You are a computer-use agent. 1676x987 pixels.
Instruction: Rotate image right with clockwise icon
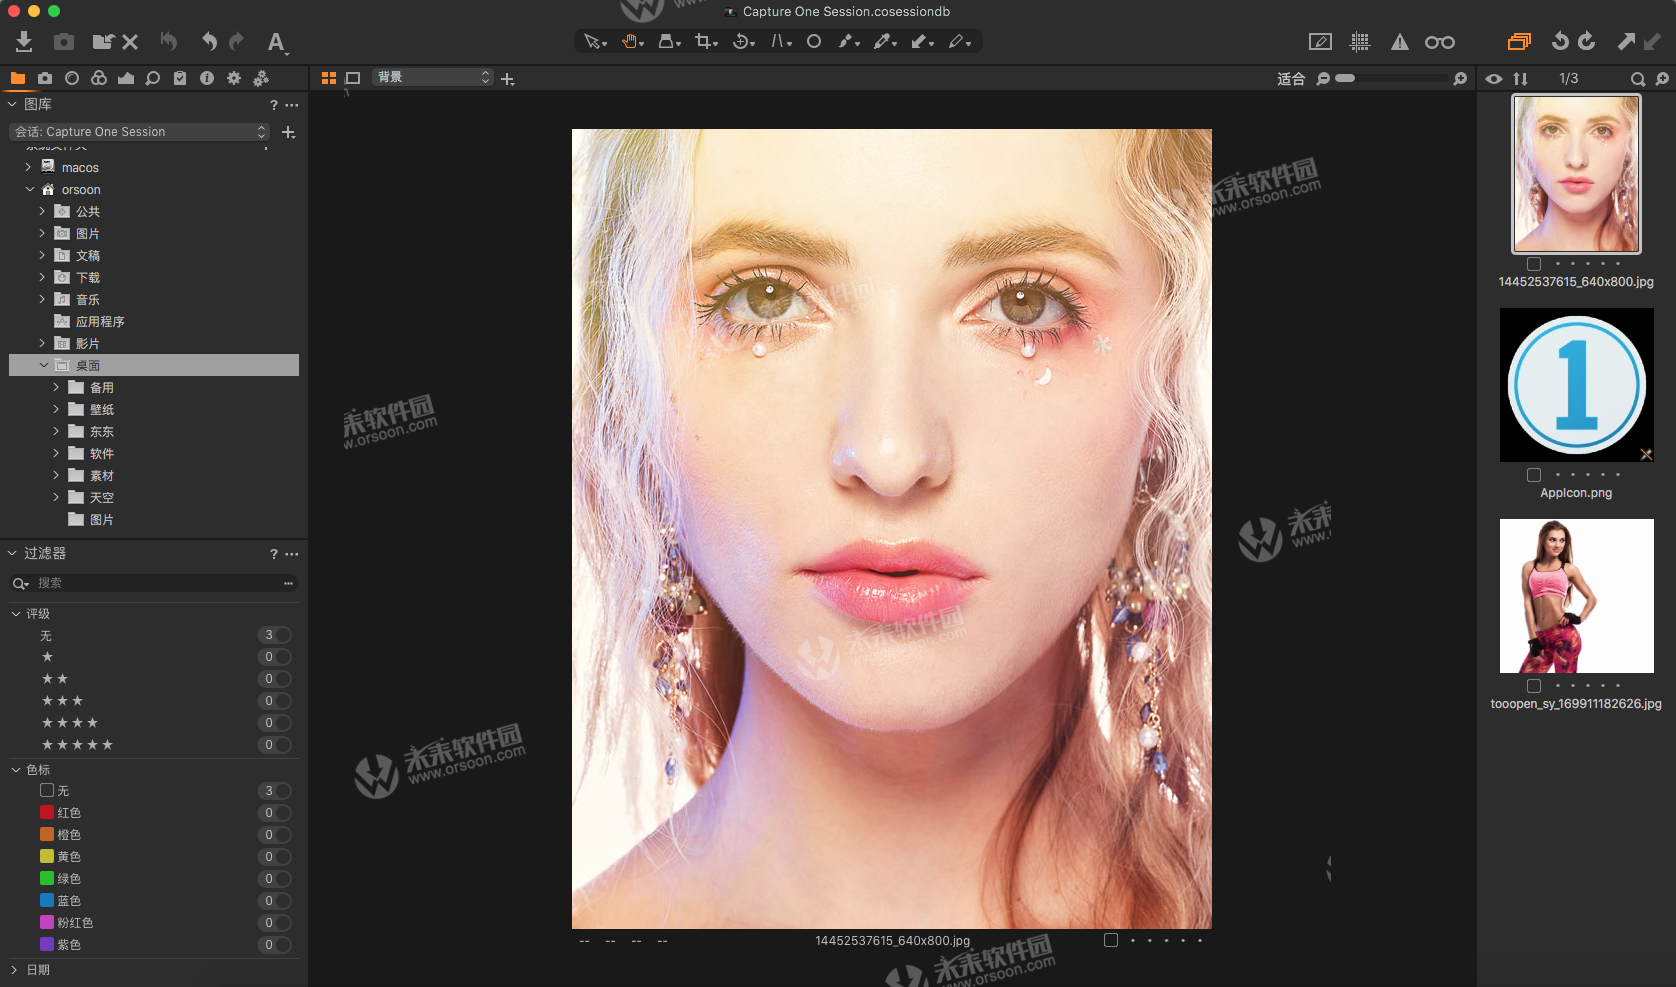click(x=1587, y=41)
